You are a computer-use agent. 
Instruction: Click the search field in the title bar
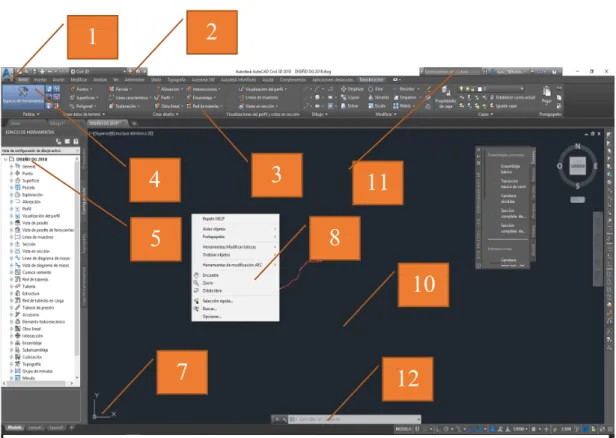[452, 71]
